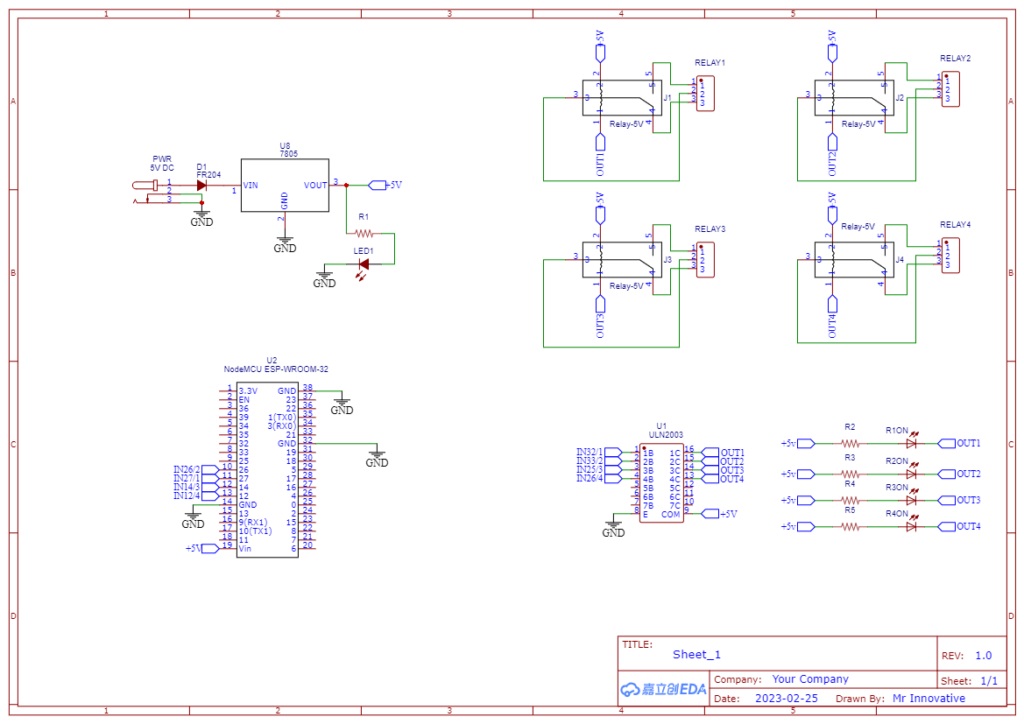Screen dimensions: 1024x724
Task: Click the EDA logo in the title block
Action: [x=664, y=689]
